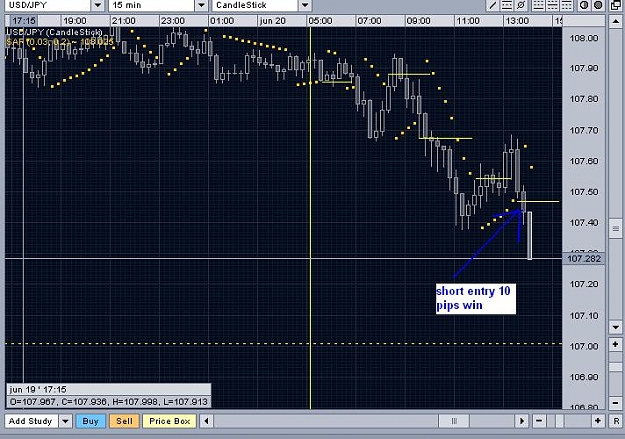The height and width of the screenshot is (439, 625).
Task: Click horizontal scrollbar right arrow
Action: point(521,421)
